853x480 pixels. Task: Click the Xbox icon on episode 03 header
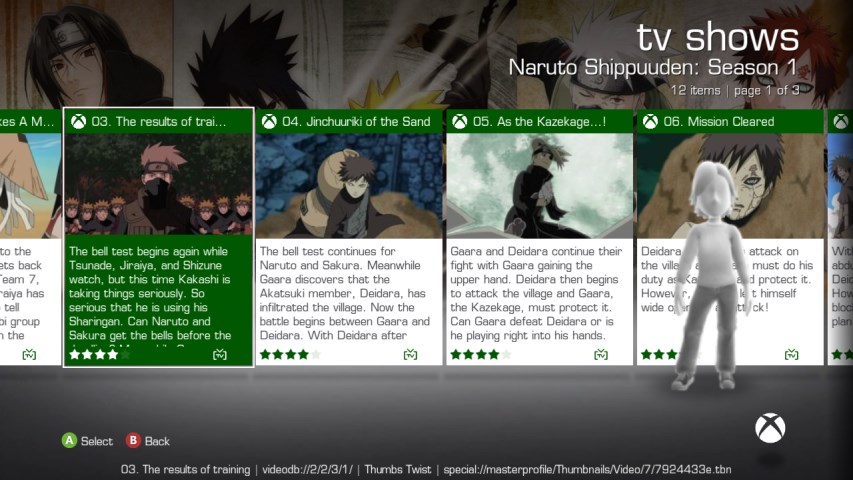(79, 121)
